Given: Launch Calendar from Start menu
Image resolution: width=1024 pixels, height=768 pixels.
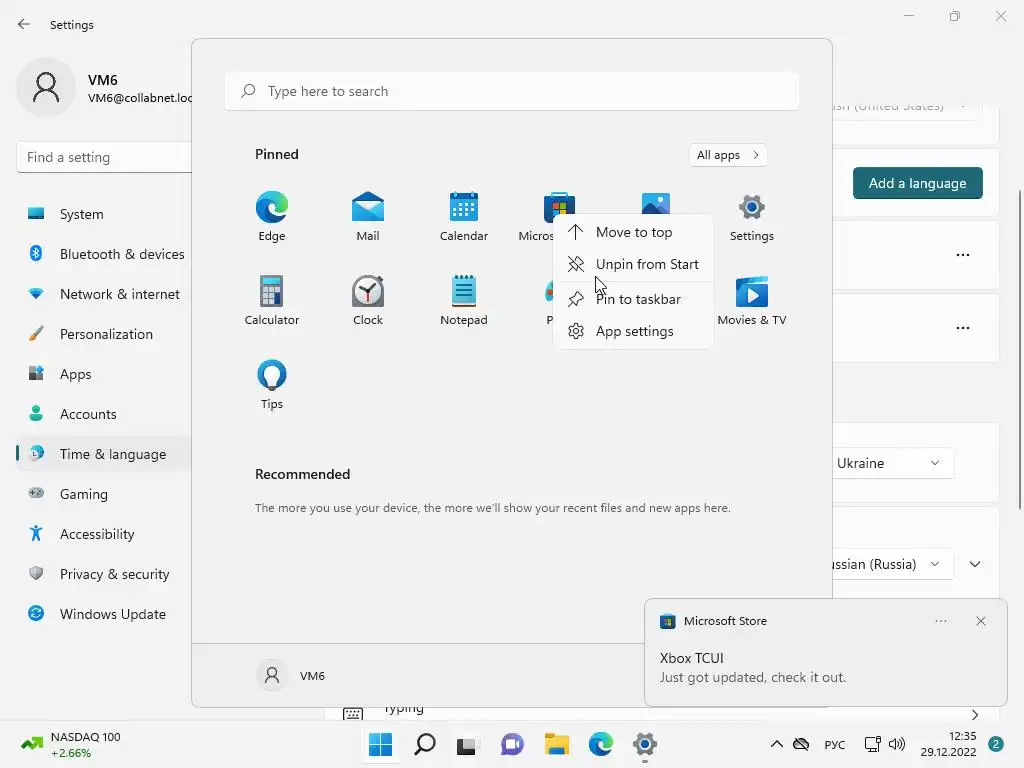Looking at the screenshot, I should point(464,216).
